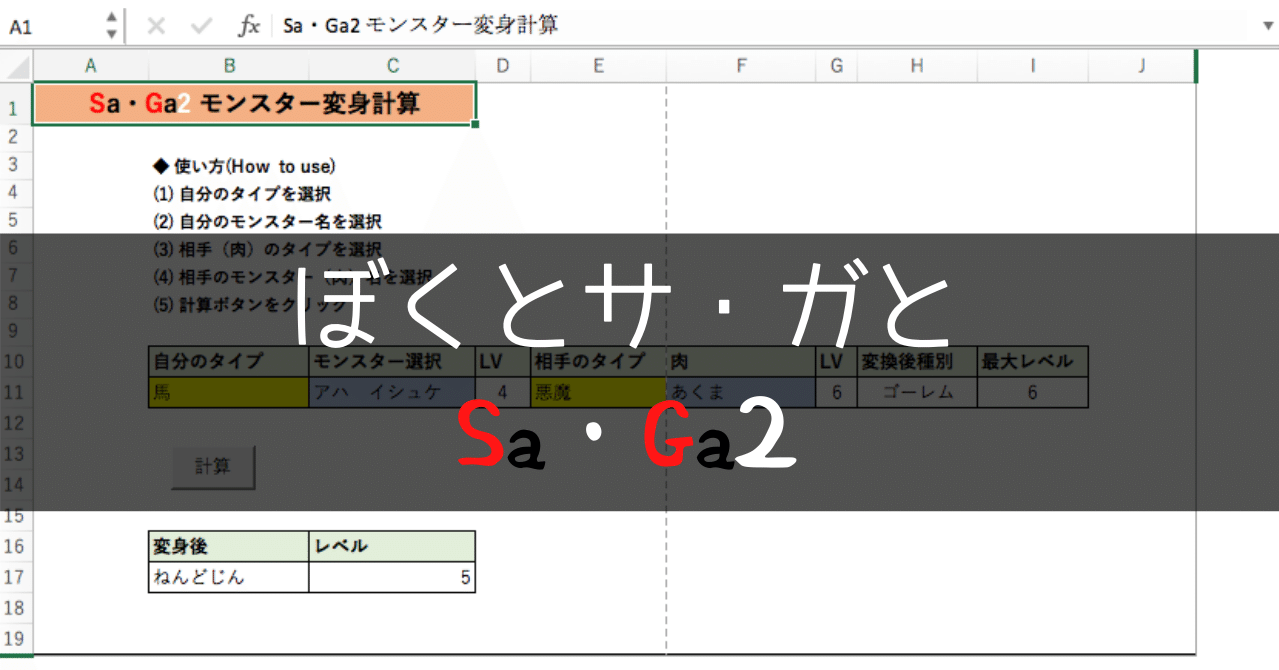Click the confirm checkmark formula icon
Screen dimensions: 1279x670
202,26
